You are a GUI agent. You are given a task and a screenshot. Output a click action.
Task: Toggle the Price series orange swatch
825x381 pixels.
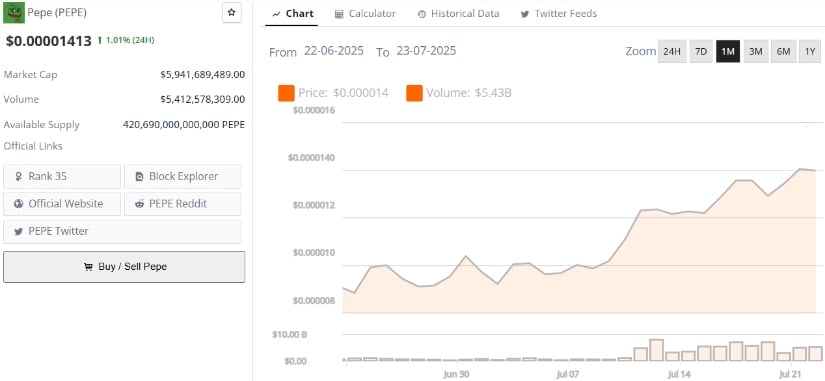(286, 93)
